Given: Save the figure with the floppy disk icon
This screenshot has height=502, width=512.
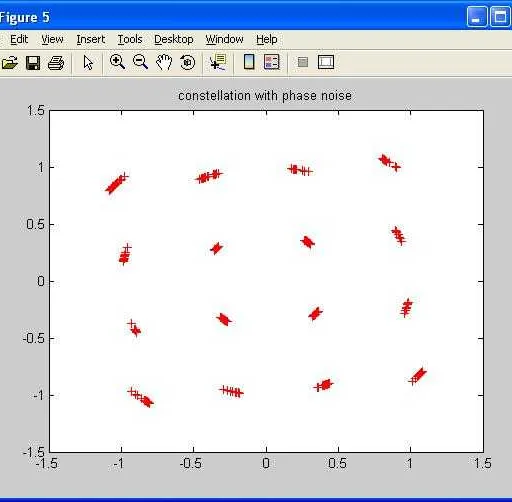Looking at the screenshot, I should point(33,63).
